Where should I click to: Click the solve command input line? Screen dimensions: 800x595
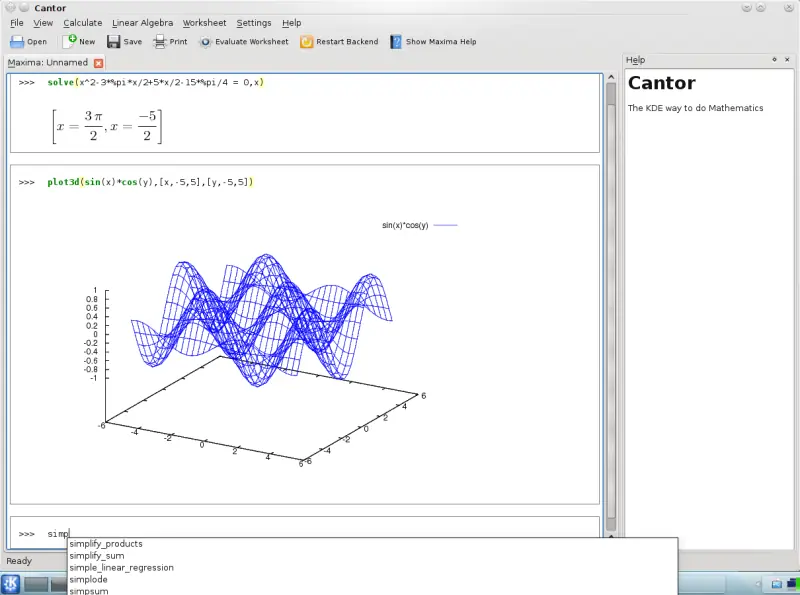156,82
